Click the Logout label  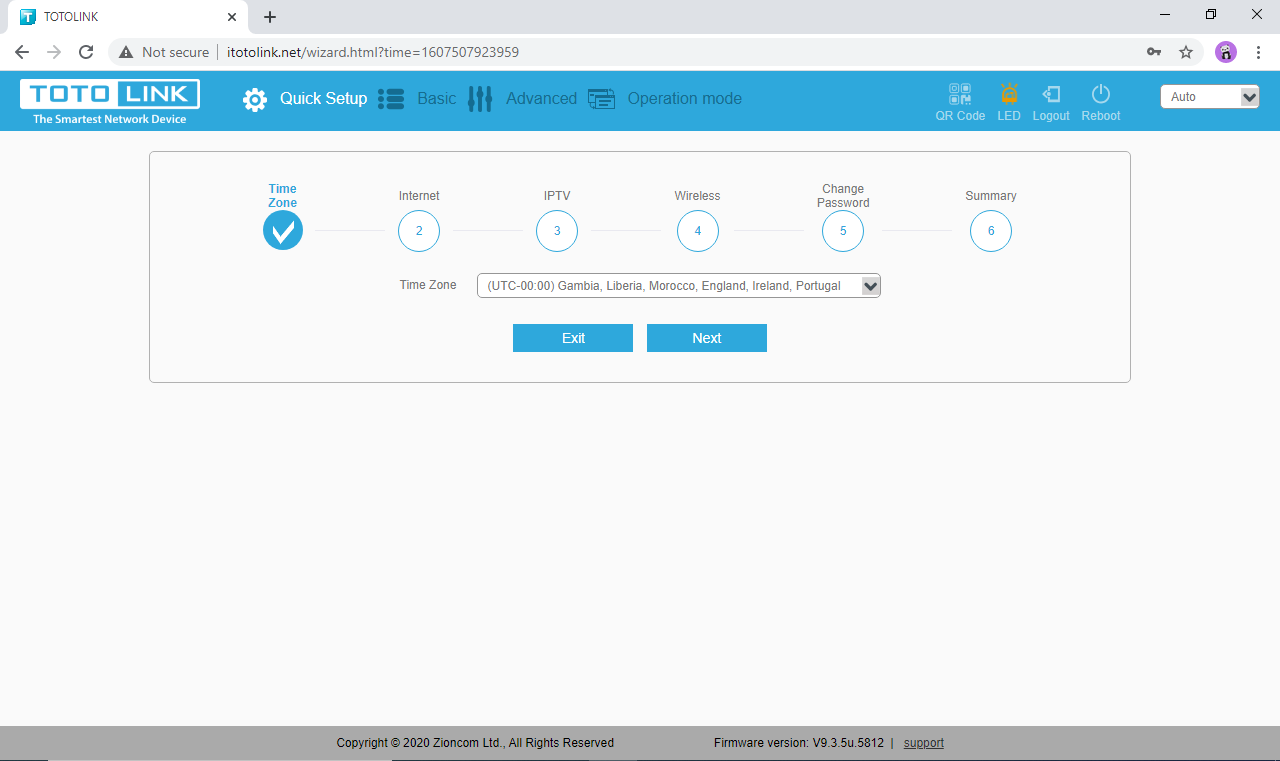pyautogui.click(x=1051, y=116)
